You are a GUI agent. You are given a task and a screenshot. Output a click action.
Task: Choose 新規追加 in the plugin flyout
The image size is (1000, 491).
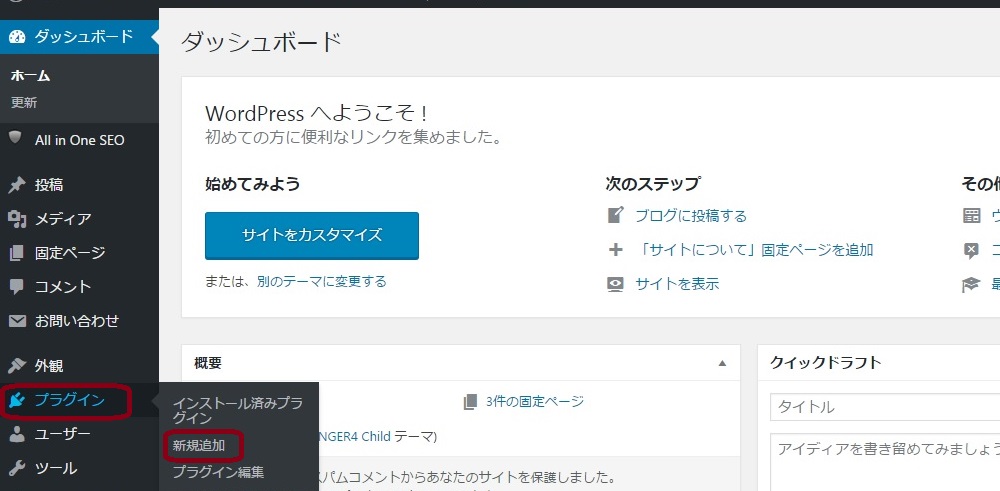click(x=198, y=446)
